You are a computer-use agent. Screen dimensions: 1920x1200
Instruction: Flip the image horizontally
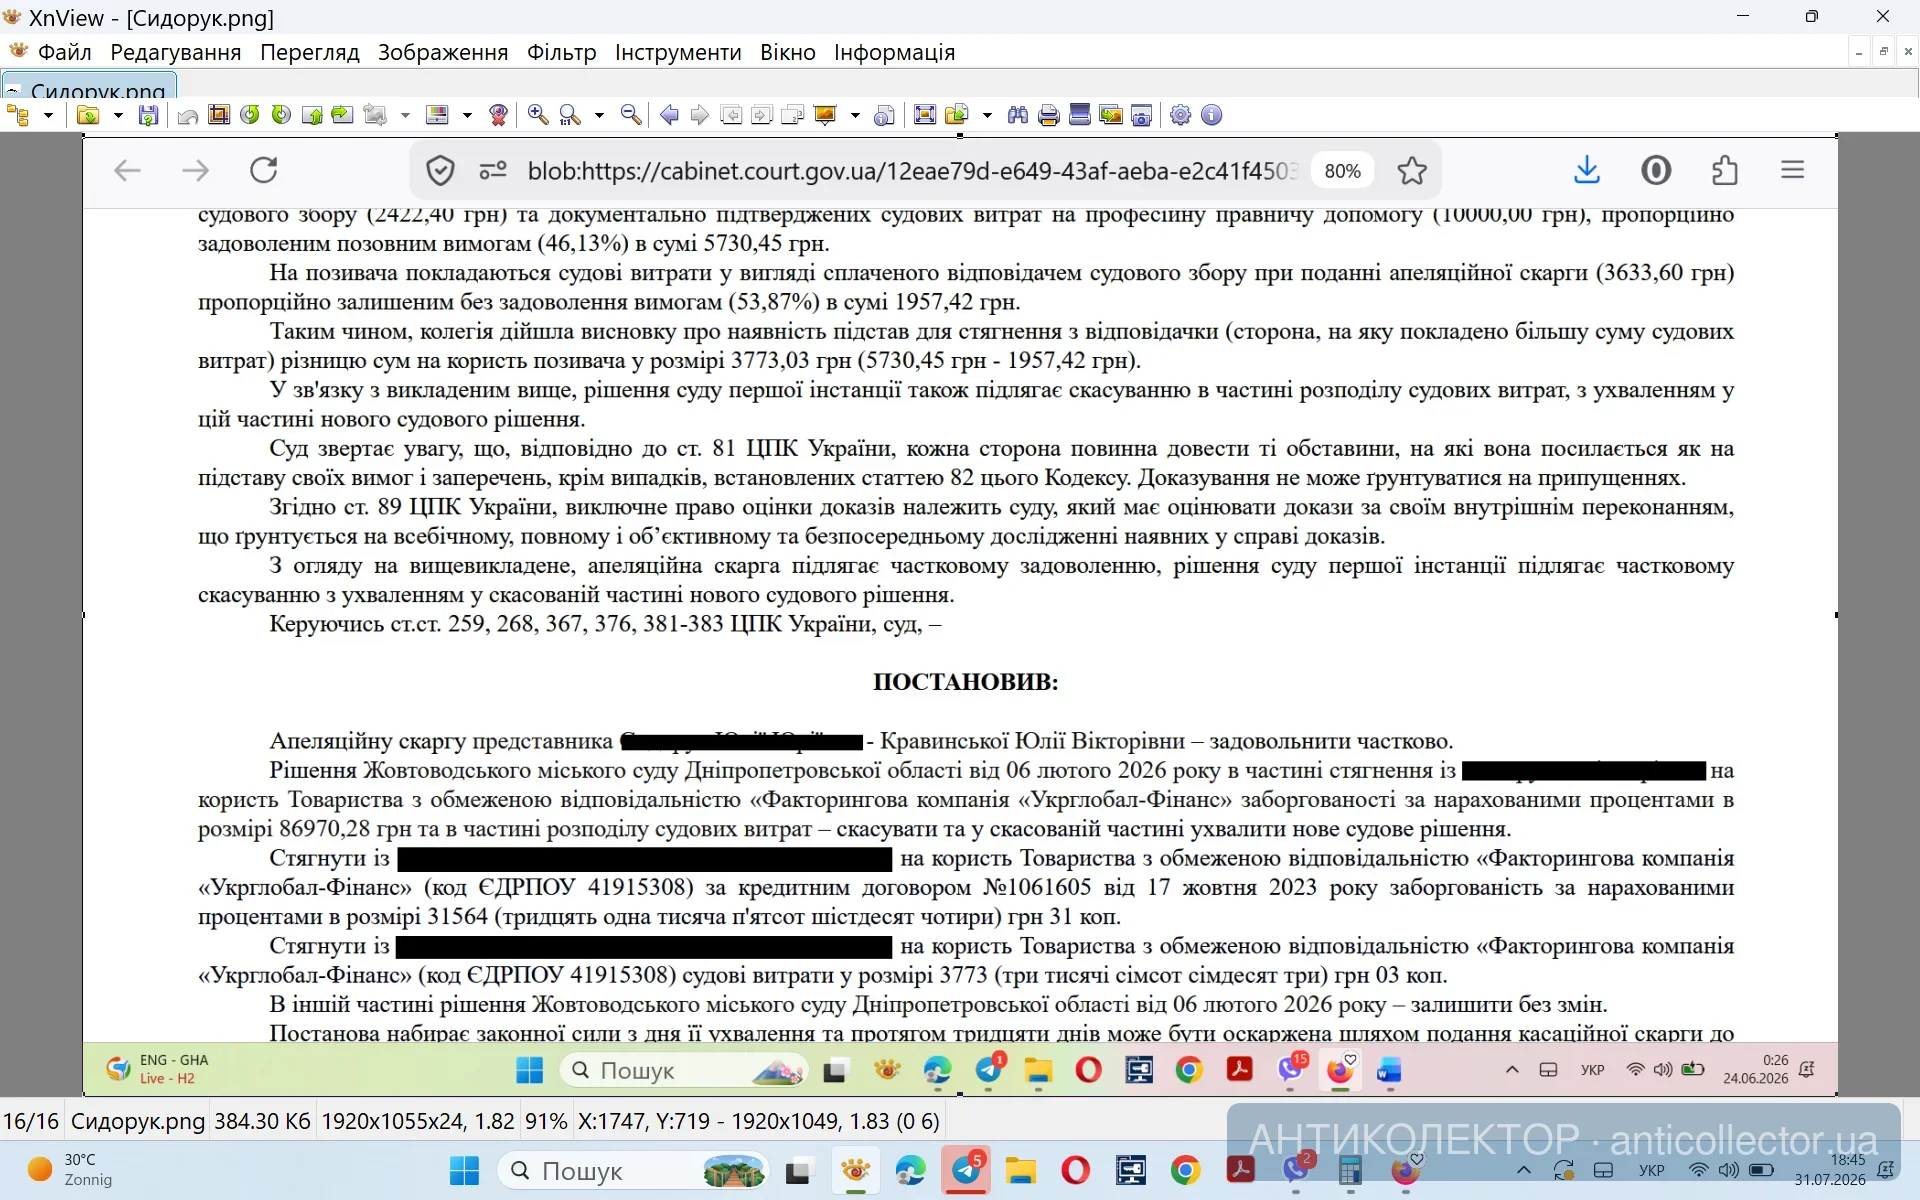[342, 115]
